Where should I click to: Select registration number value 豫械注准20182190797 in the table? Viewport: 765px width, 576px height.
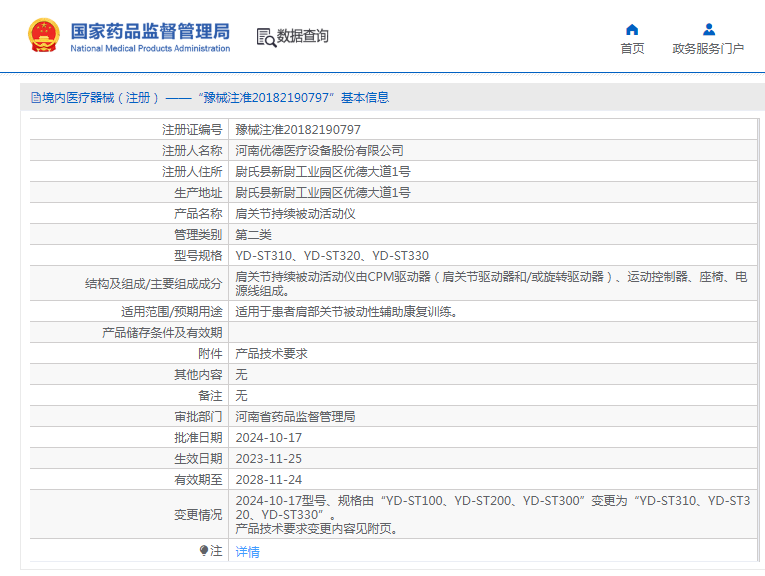(298, 130)
